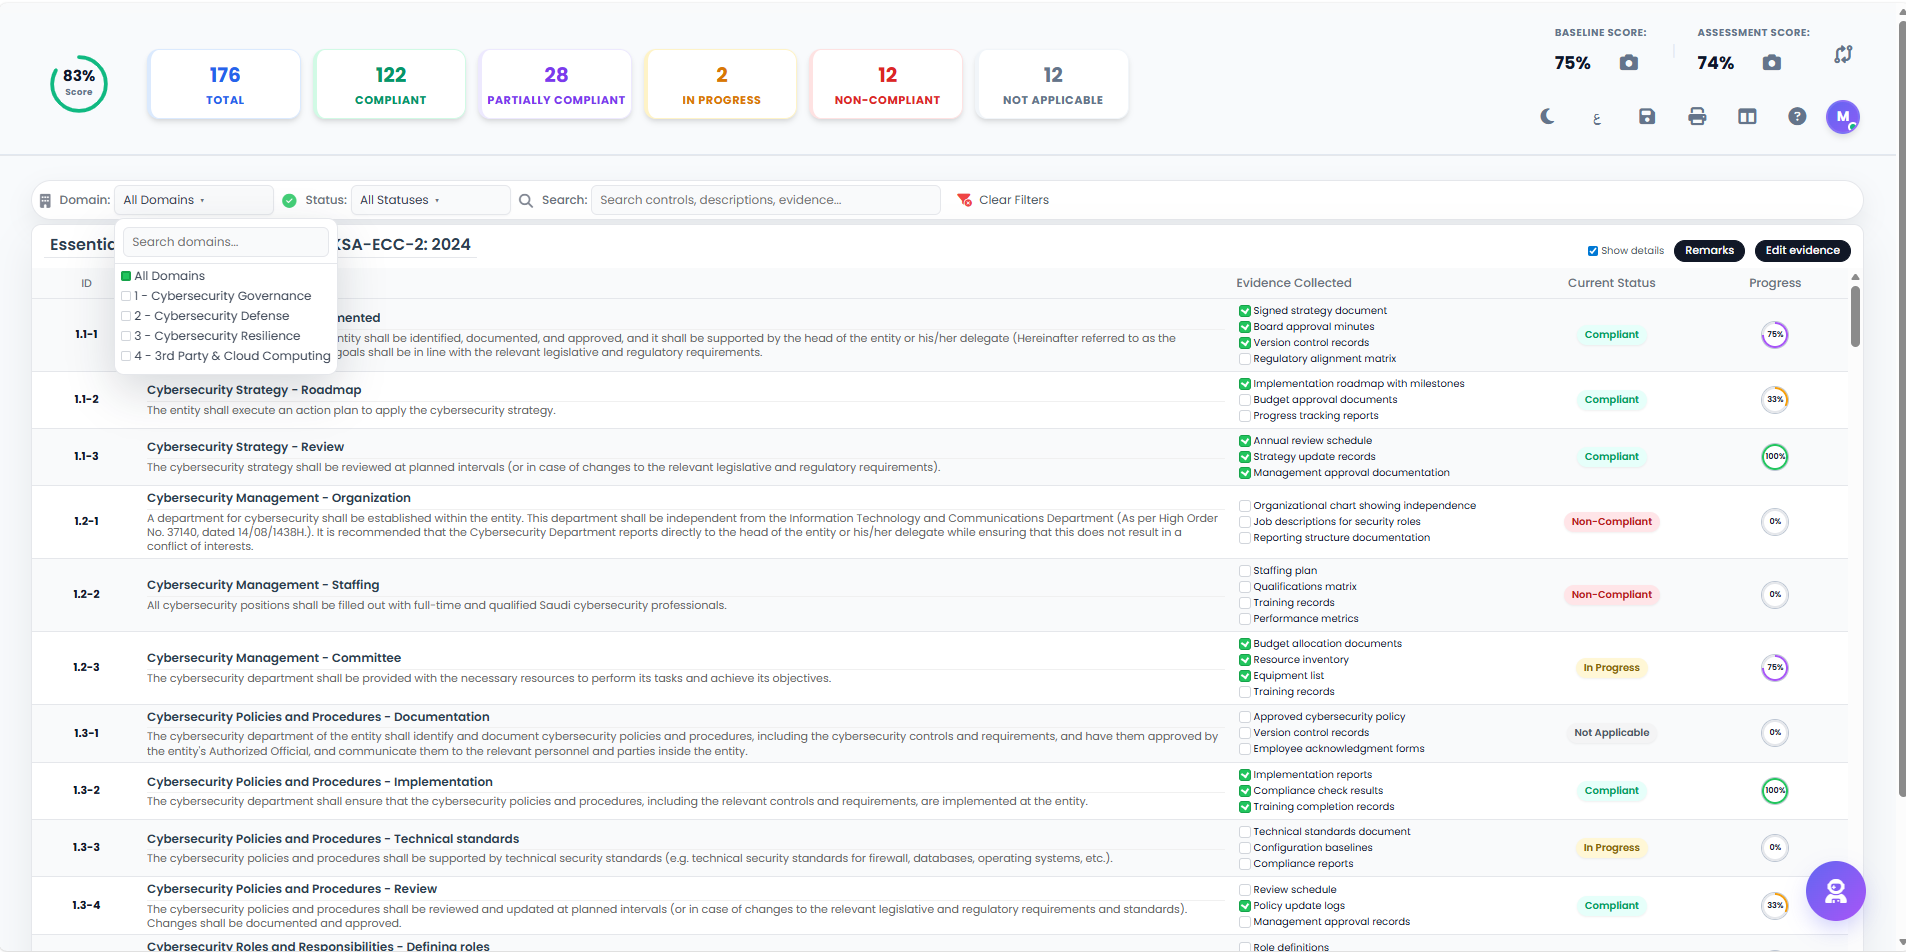Choose 4 - 3rd Party & Cloud Computing
This screenshot has height=952, width=1906.
pyautogui.click(x=232, y=356)
